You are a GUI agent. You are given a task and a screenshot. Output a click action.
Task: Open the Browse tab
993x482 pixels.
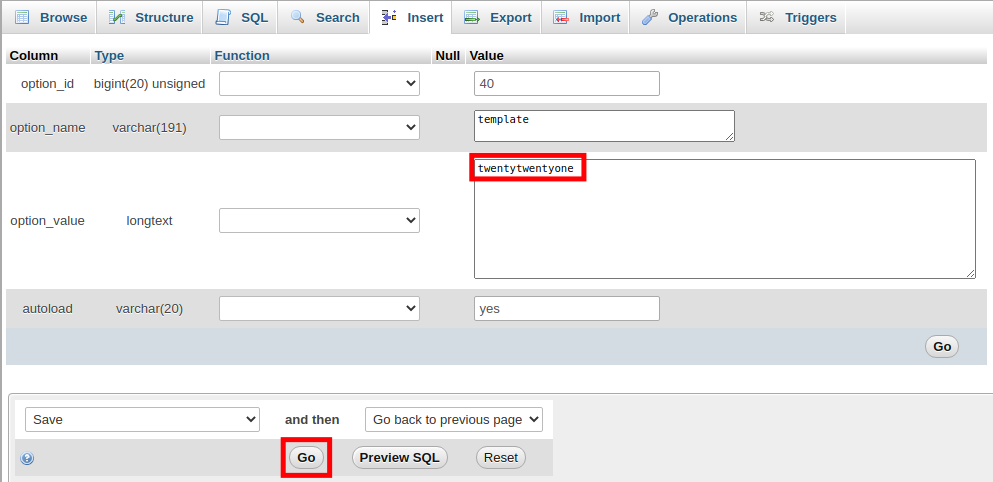49,18
